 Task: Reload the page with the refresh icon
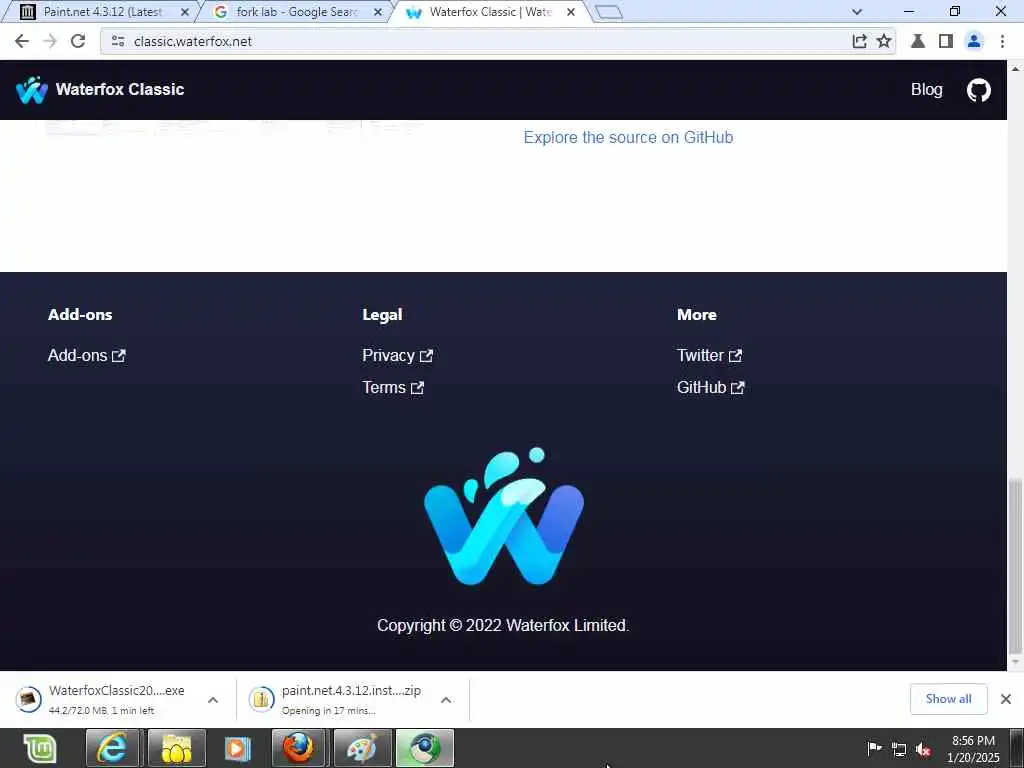(78, 41)
